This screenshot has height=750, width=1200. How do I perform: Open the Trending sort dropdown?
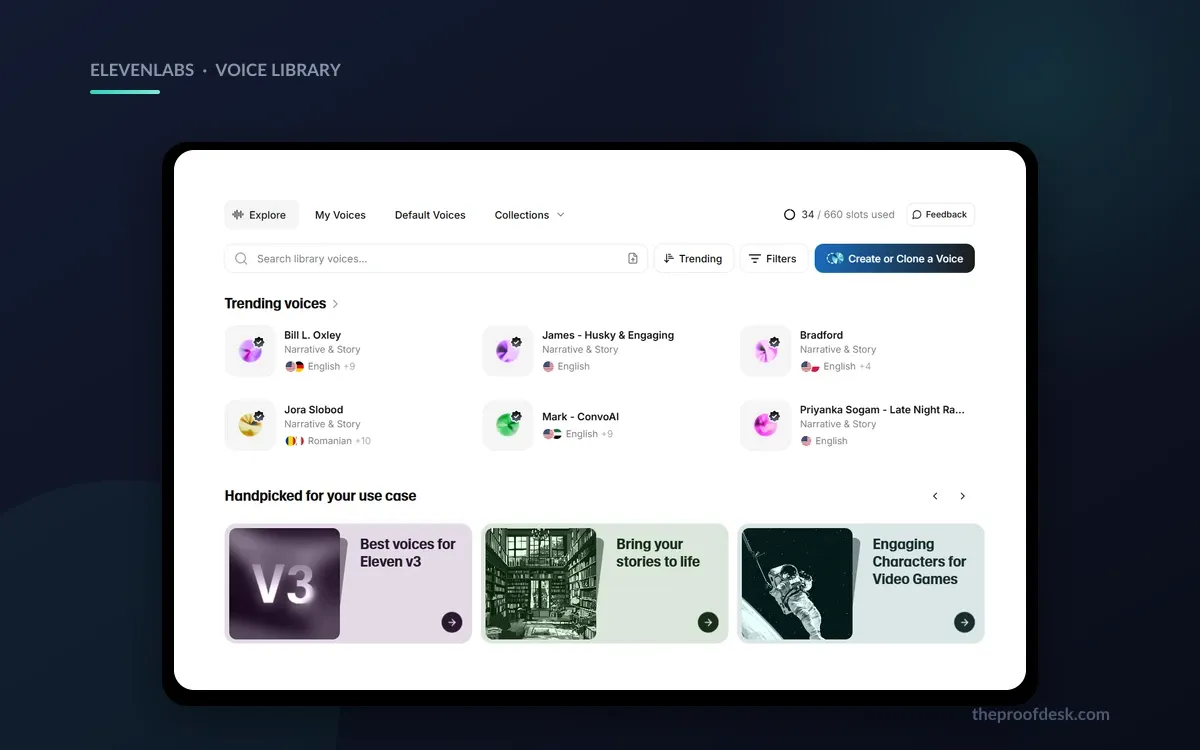(694, 259)
